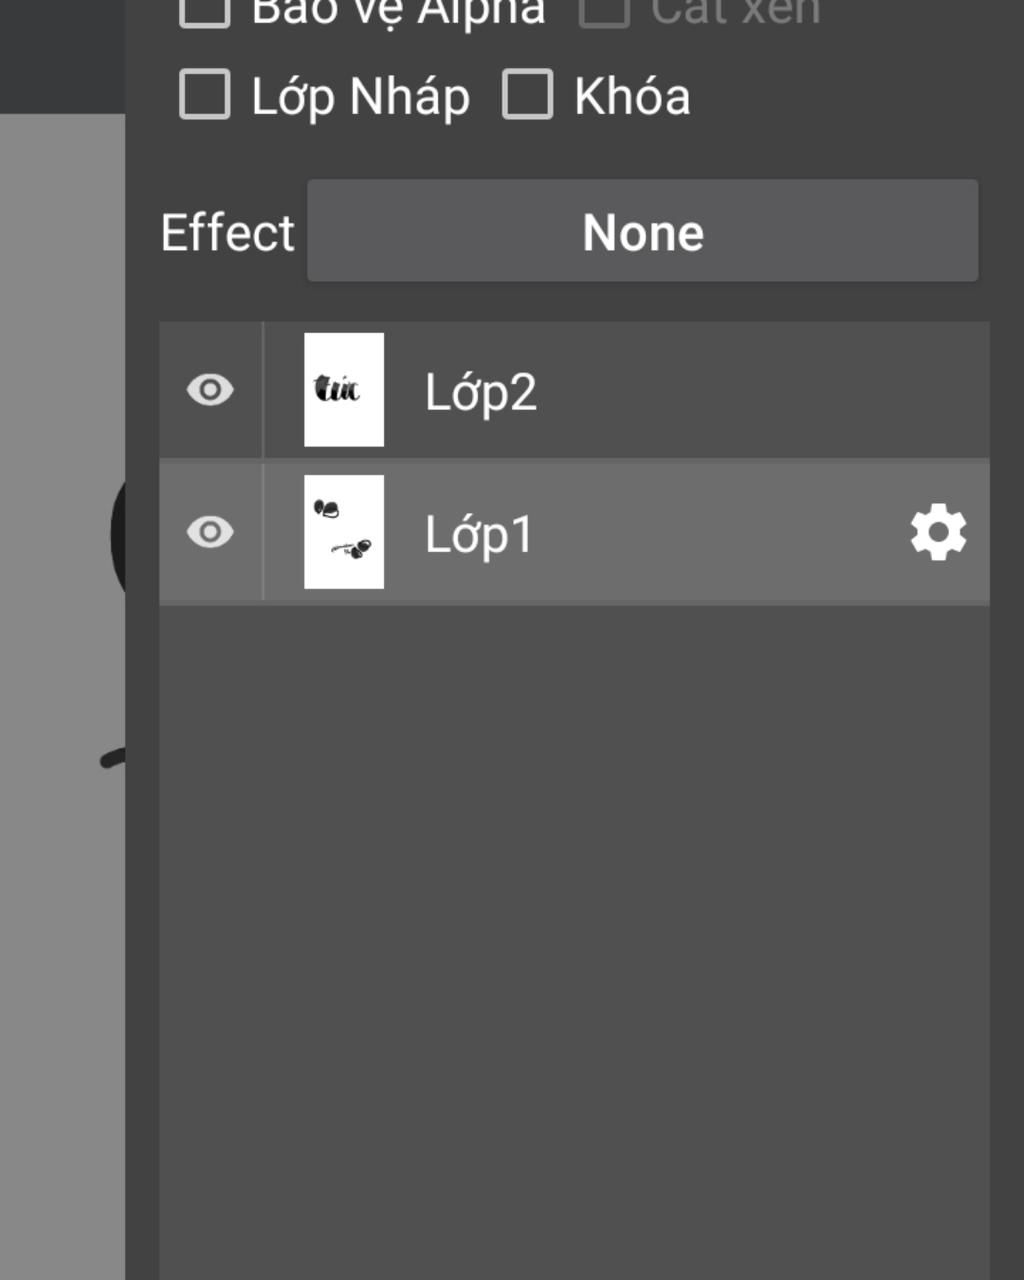Tick the Khóa lock checkbox
The width and height of the screenshot is (1024, 1280).
528,94
